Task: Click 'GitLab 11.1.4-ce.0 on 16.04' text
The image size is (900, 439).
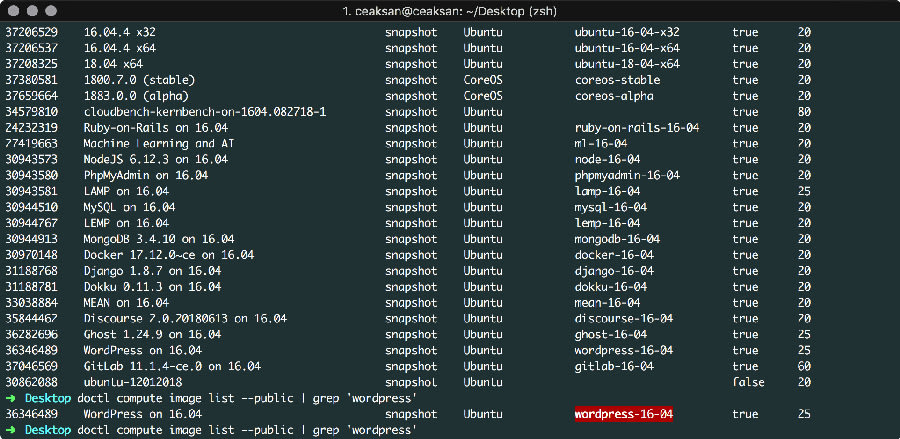Action: click(172, 366)
